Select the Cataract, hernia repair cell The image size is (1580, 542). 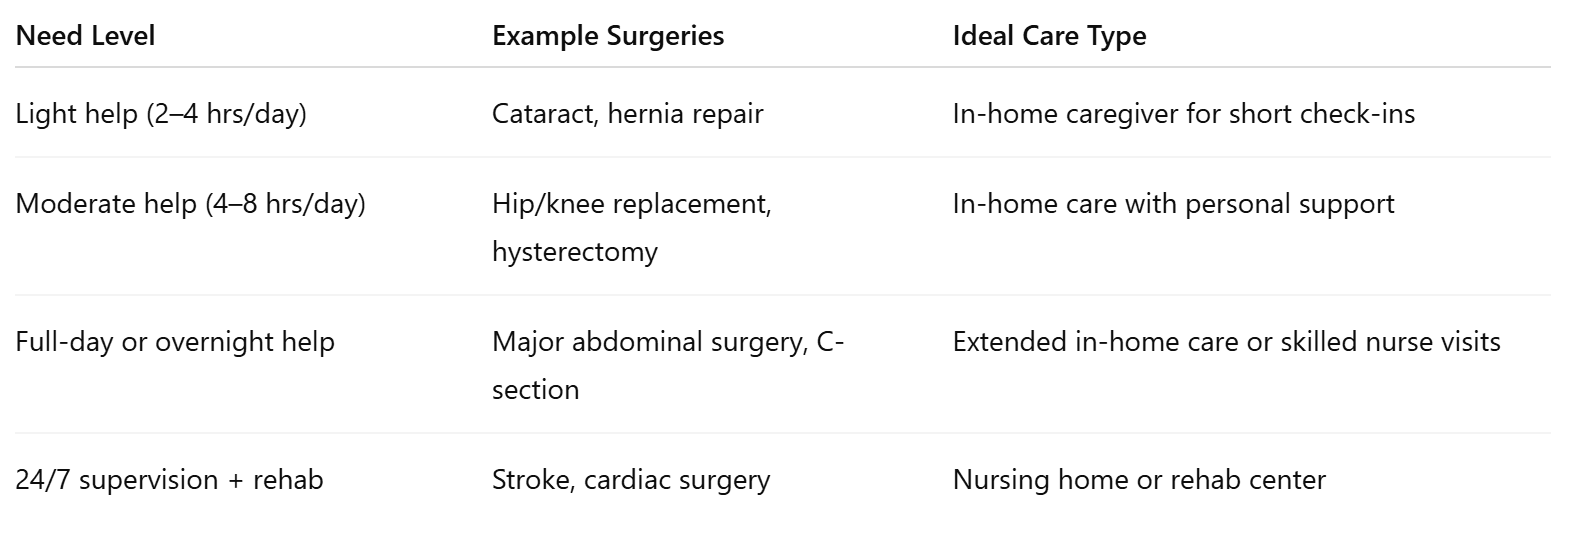(627, 114)
